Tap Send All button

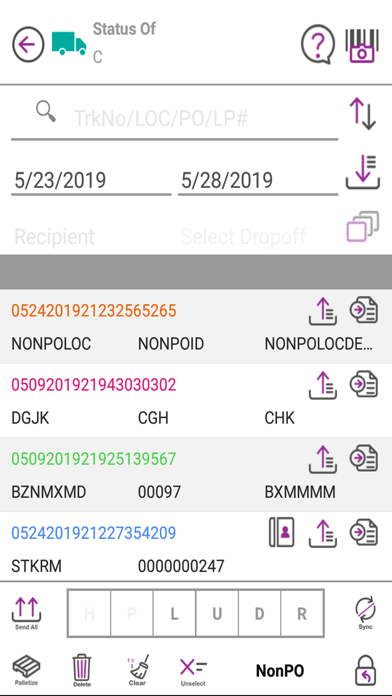click(26, 613)
